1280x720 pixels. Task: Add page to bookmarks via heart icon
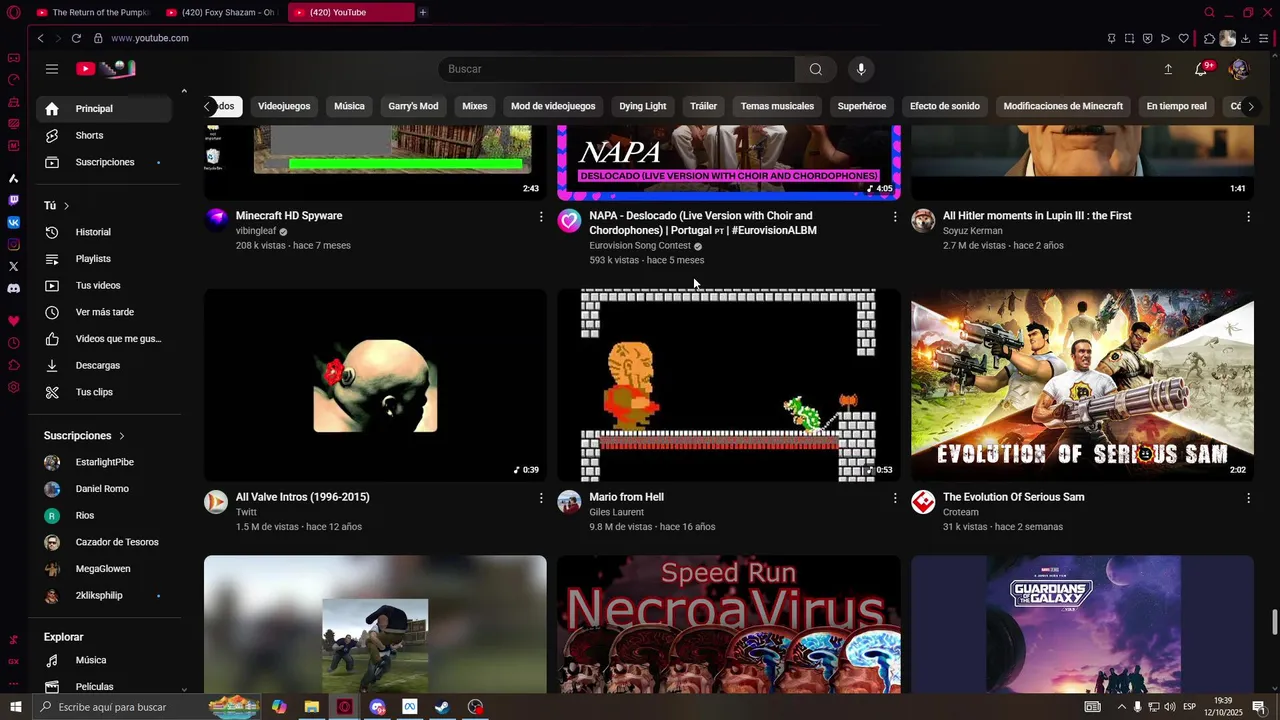[1183, 38]
